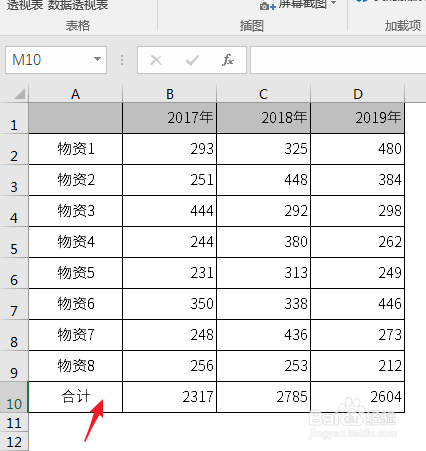Select row 10 header

coord(14,397)
